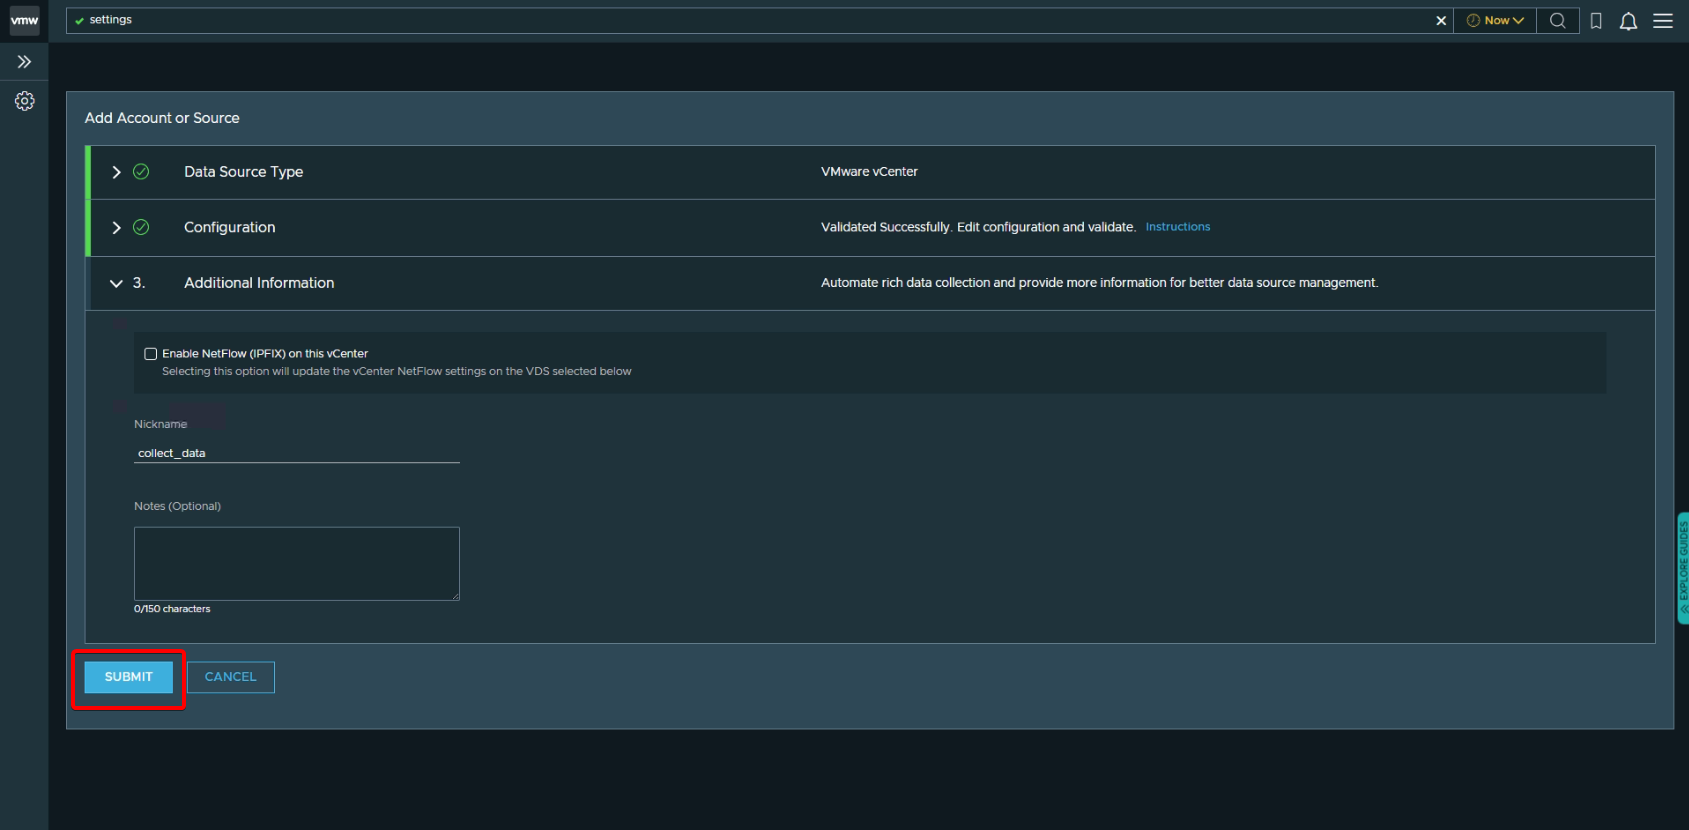
Task: Open the Now time range dropdown
Action: [1494, 20]
